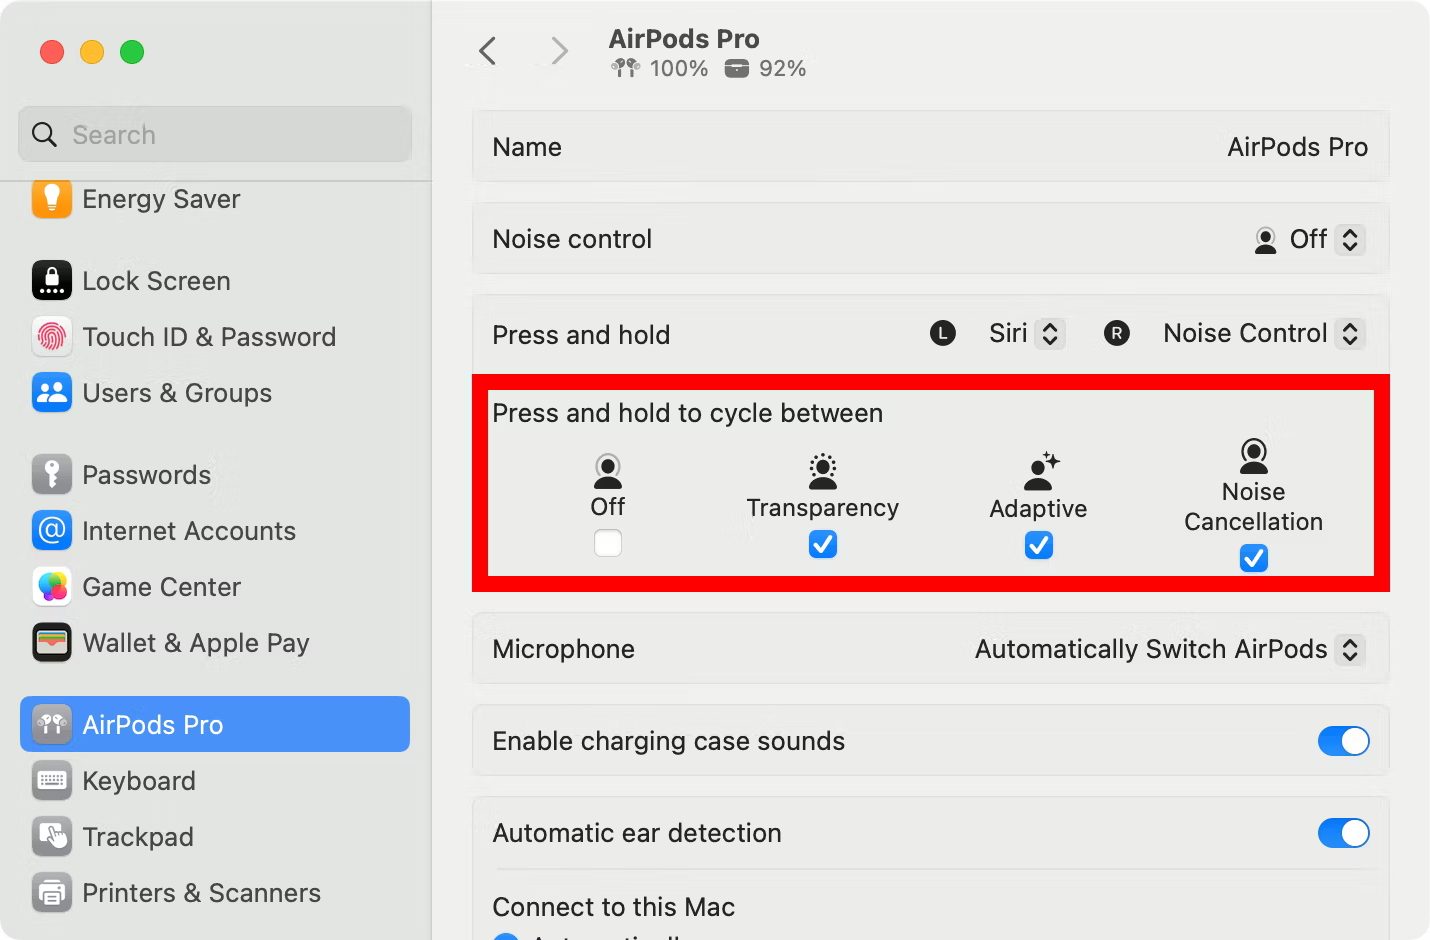Open the Noise control dropdown

[x=1348, y=239]
